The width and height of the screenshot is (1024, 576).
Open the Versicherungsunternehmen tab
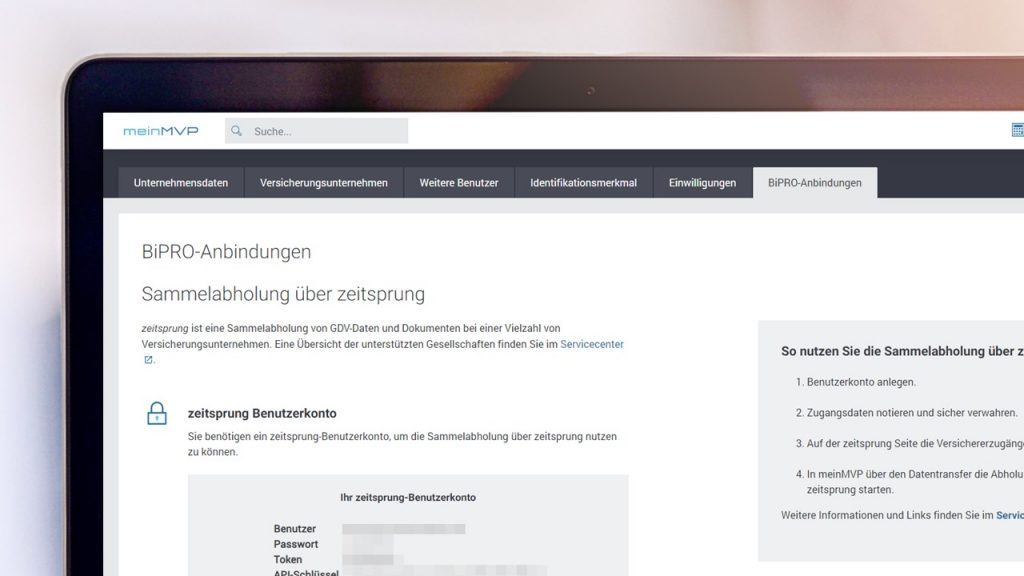[x=324, y=183]
